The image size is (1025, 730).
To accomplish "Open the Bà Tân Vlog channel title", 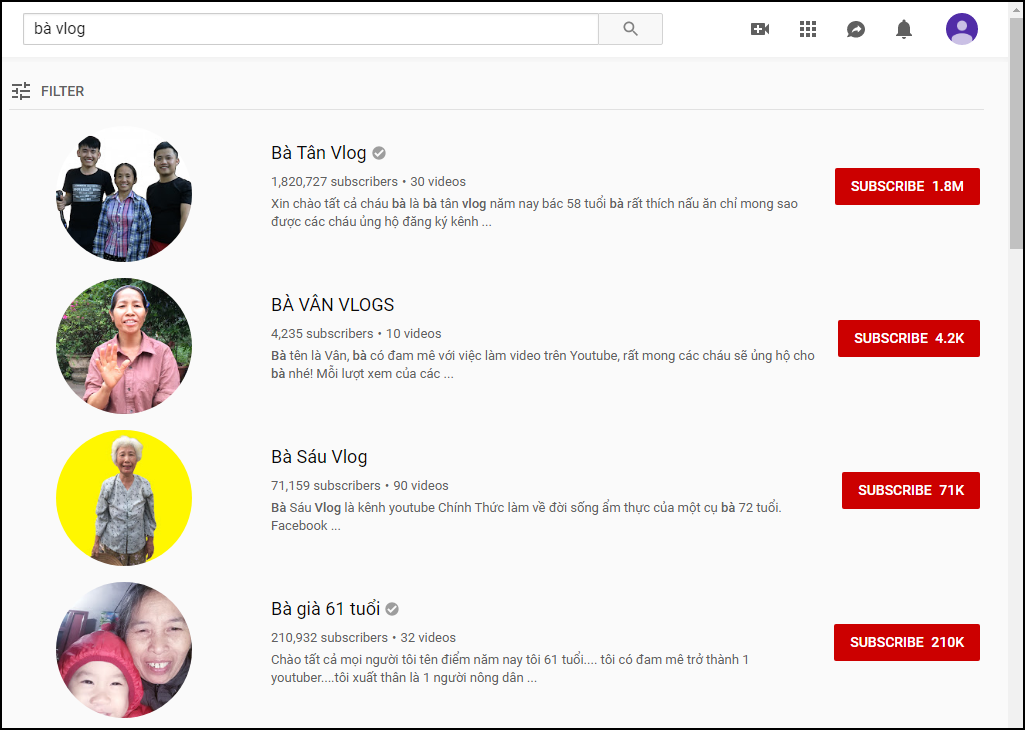I will (319, 153).
